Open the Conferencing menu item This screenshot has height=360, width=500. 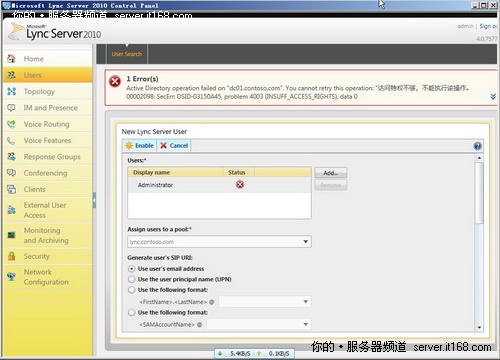click(45, 173)
